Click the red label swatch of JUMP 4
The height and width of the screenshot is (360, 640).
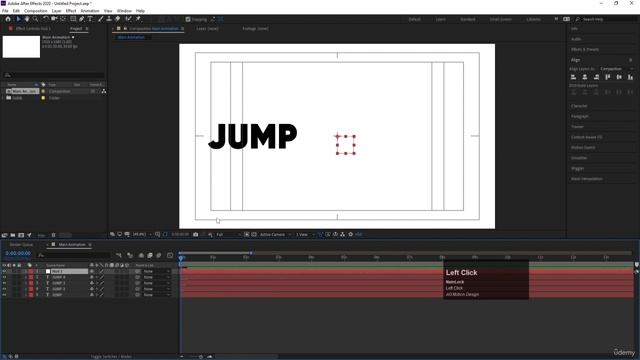(31, 277)
